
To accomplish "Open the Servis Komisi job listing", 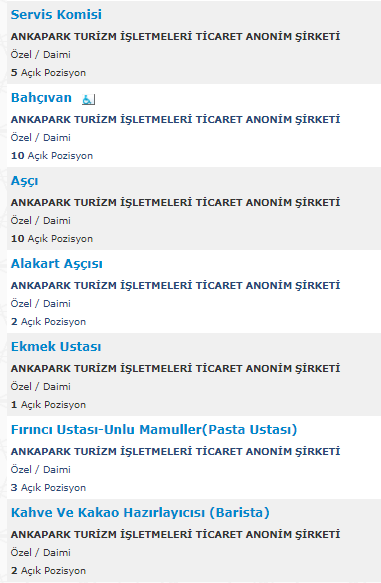I will [x=56, y=15].
